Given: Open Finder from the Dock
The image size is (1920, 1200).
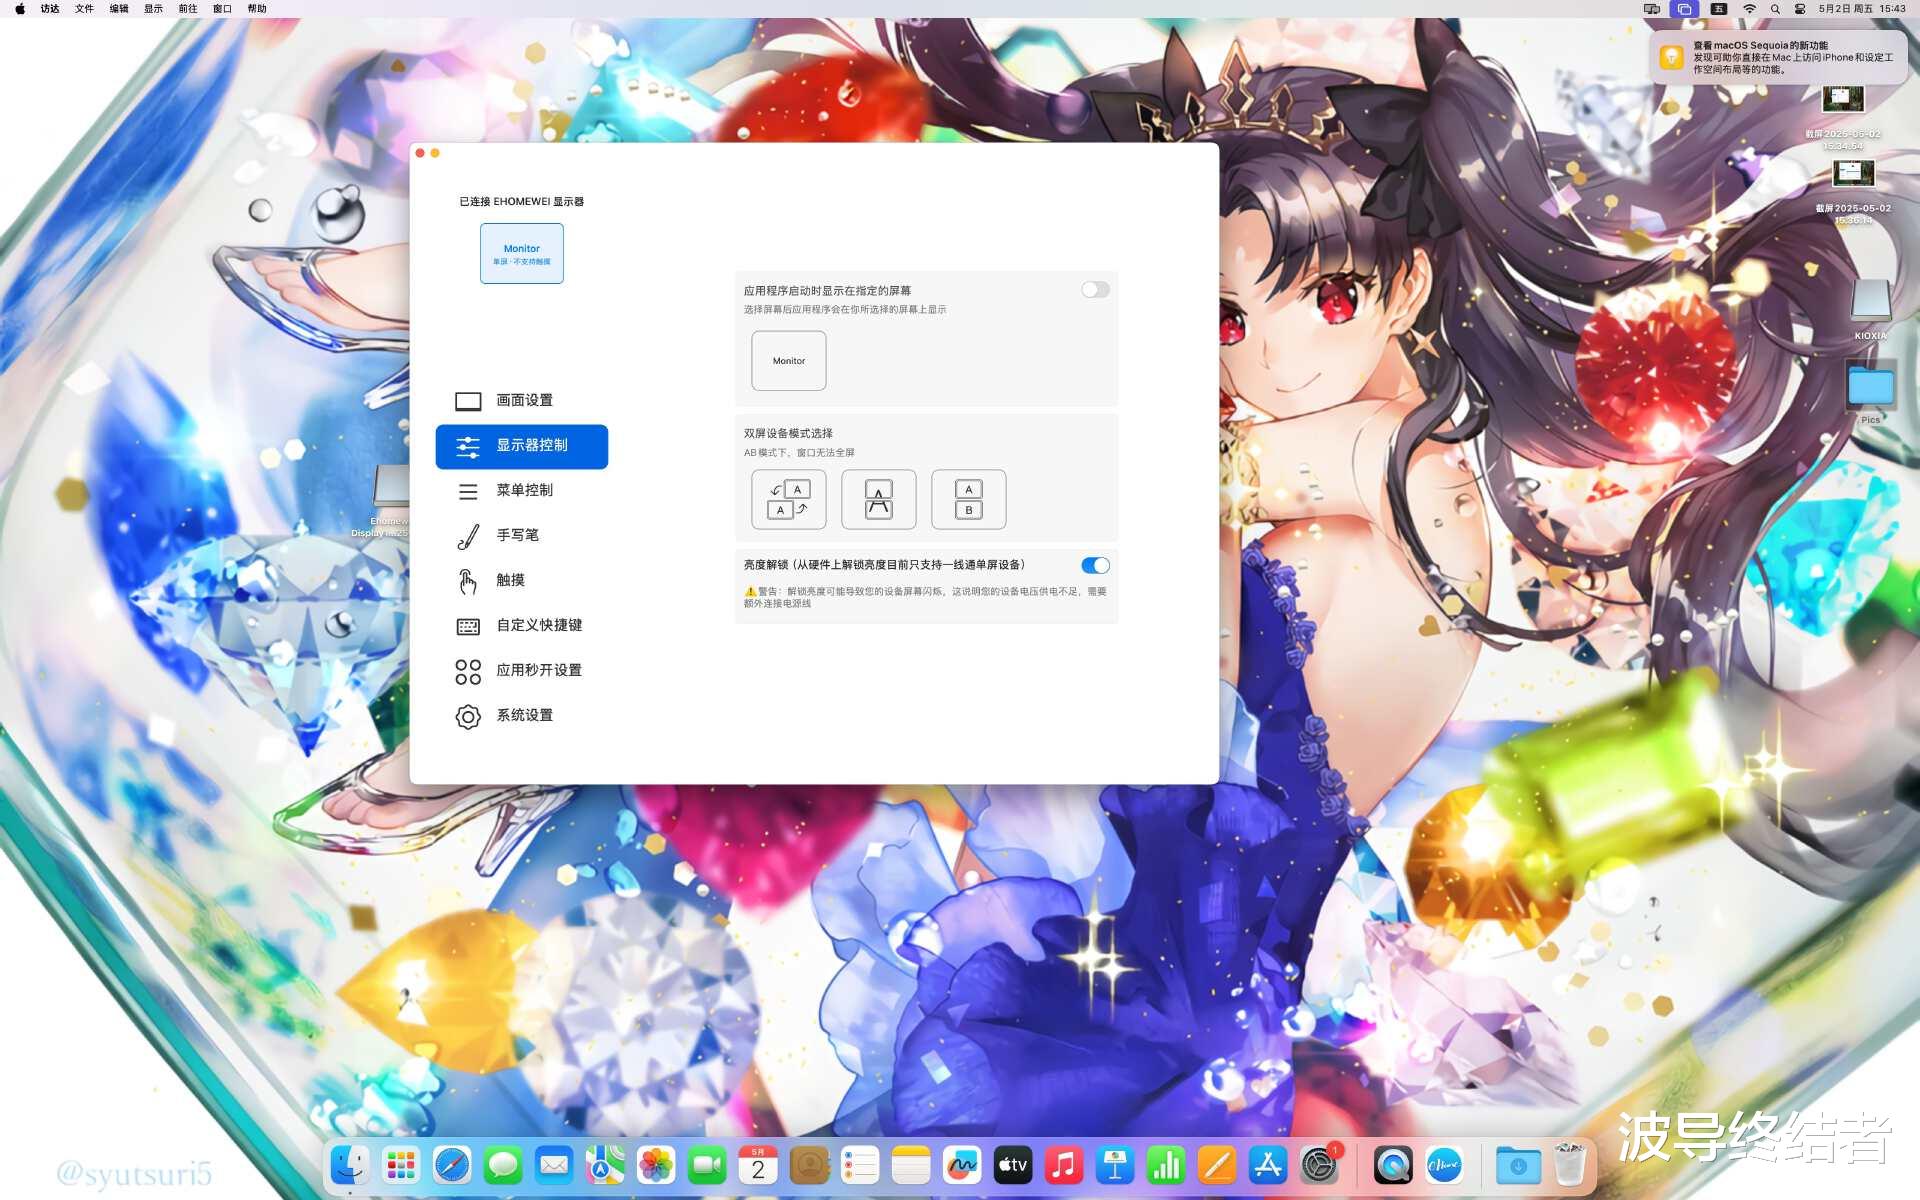Looking at the screenshot, I should click(350, 1165).
